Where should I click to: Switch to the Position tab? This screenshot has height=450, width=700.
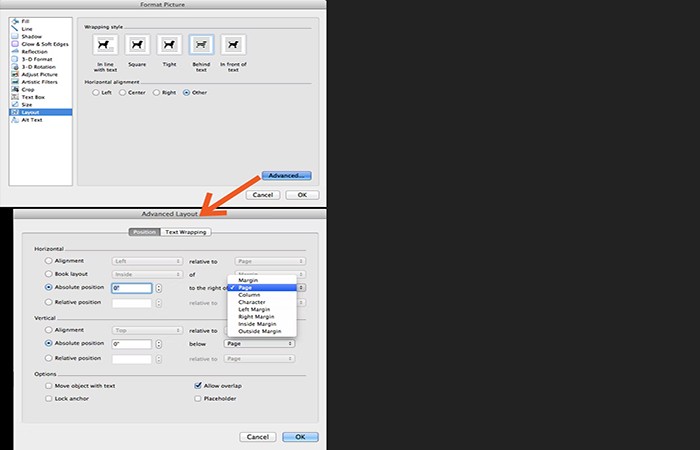point(145,232)
